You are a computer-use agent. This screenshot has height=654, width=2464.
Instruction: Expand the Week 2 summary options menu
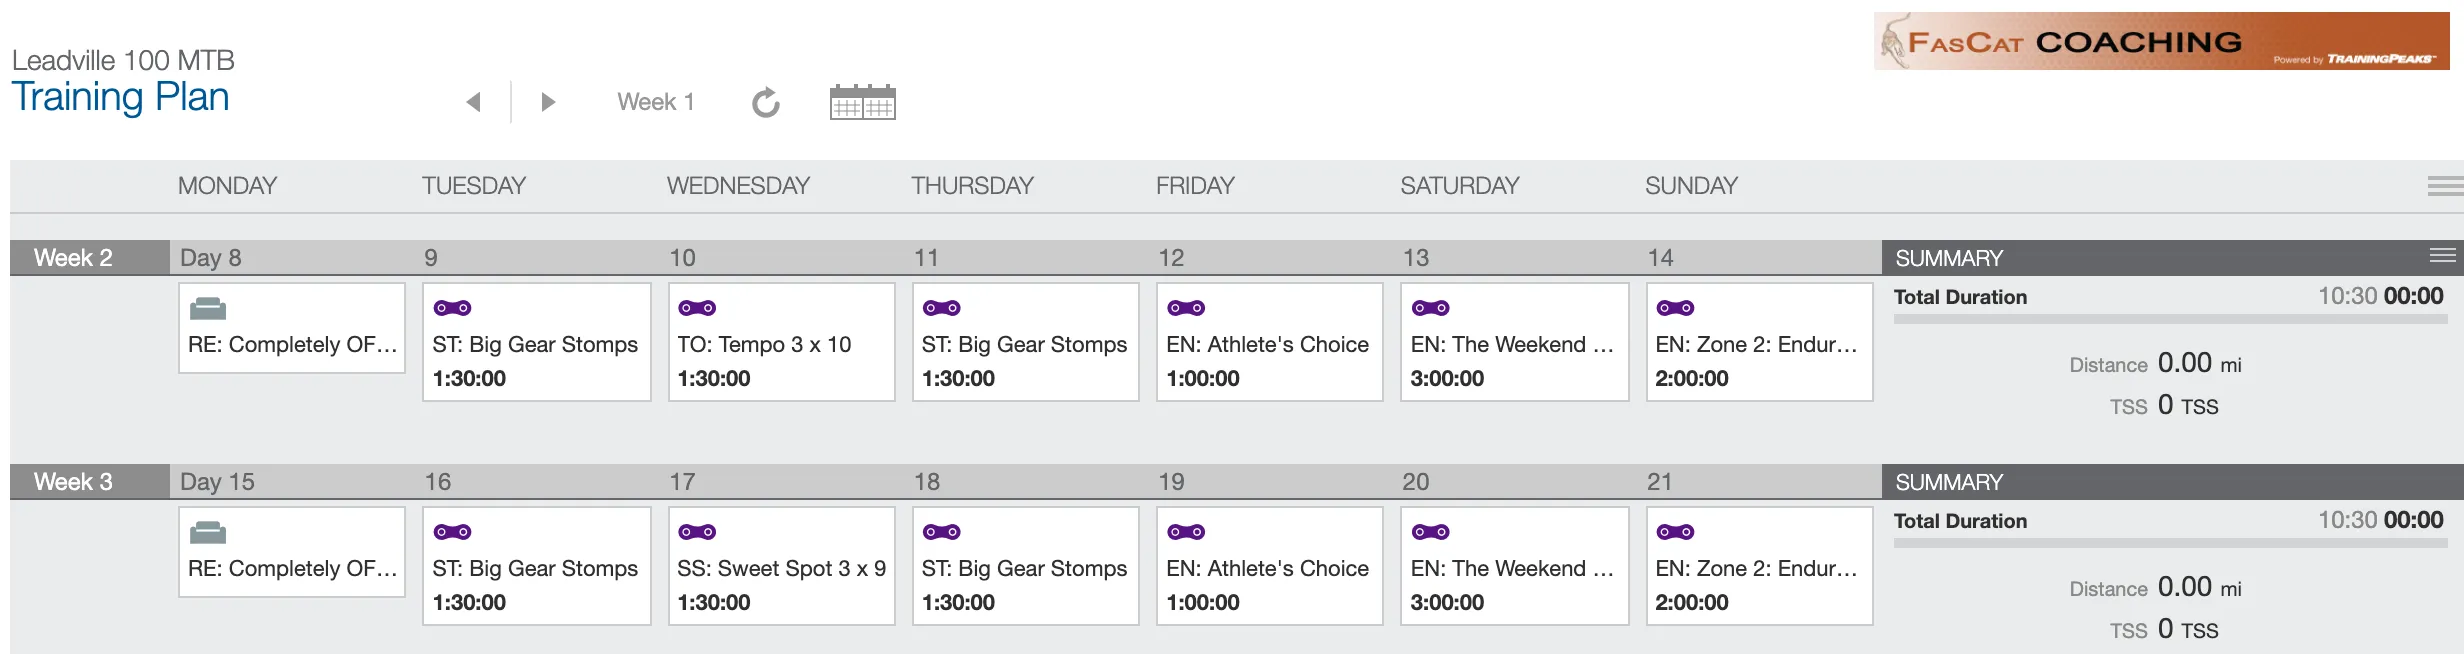tap(2443, 256)
